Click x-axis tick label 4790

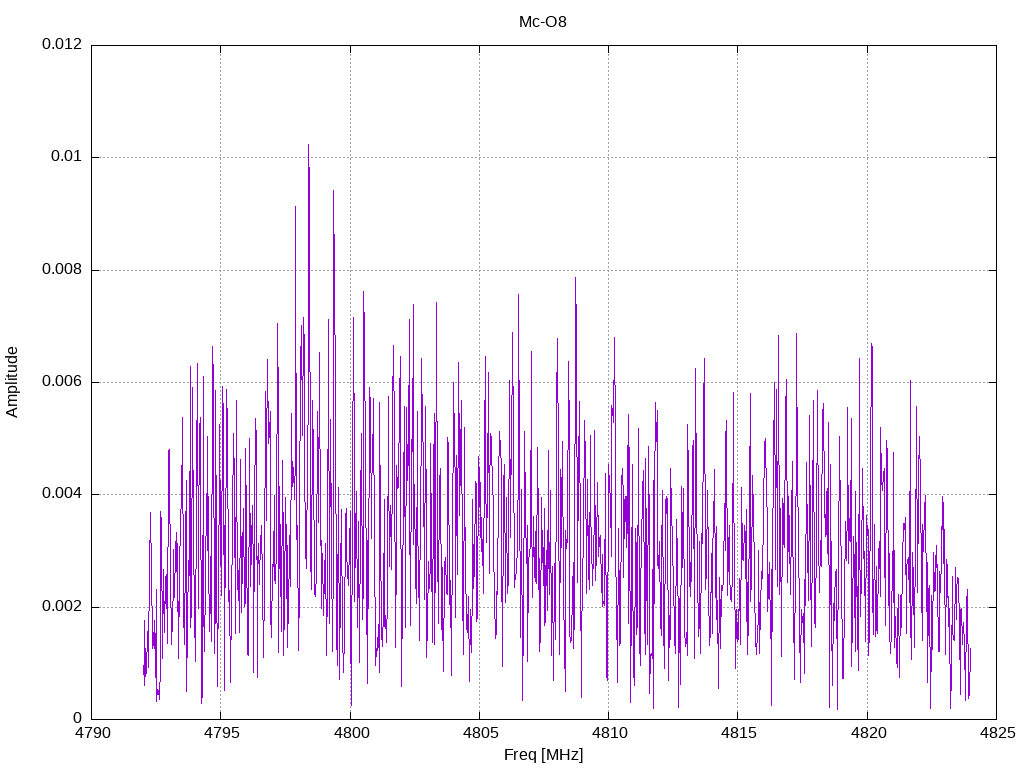92,733
